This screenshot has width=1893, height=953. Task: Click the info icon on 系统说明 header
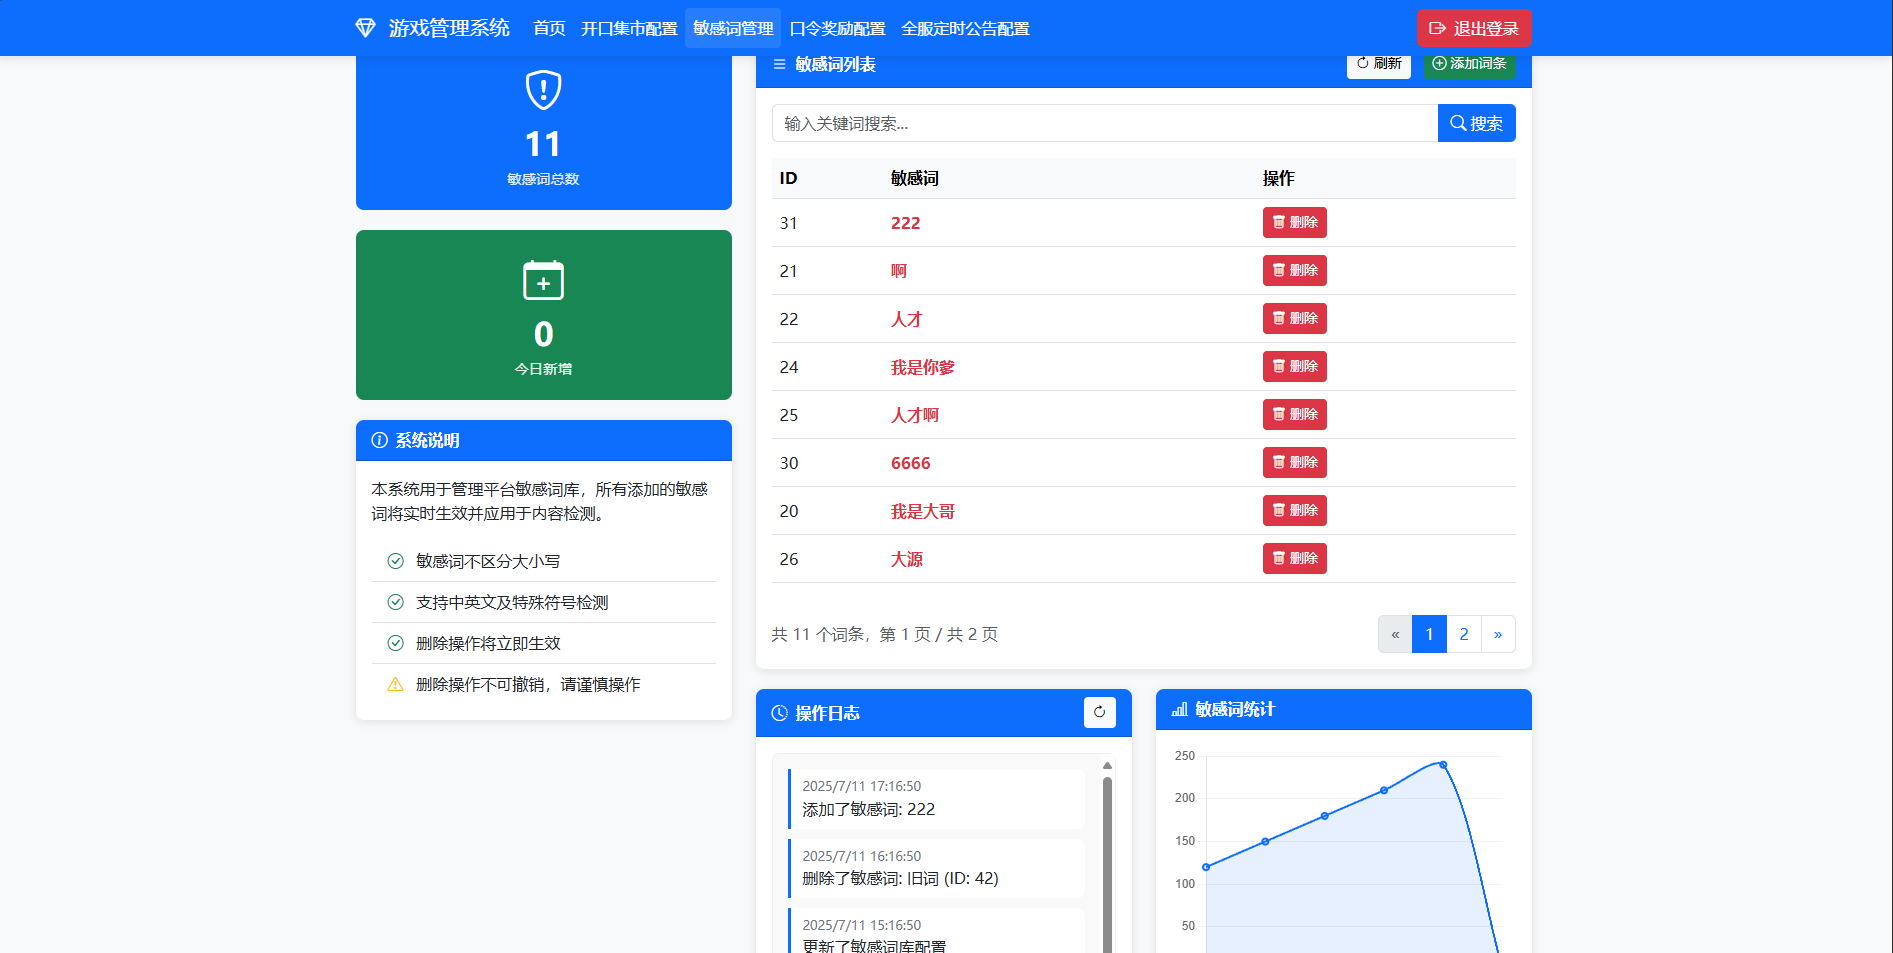tap(378, 441)
